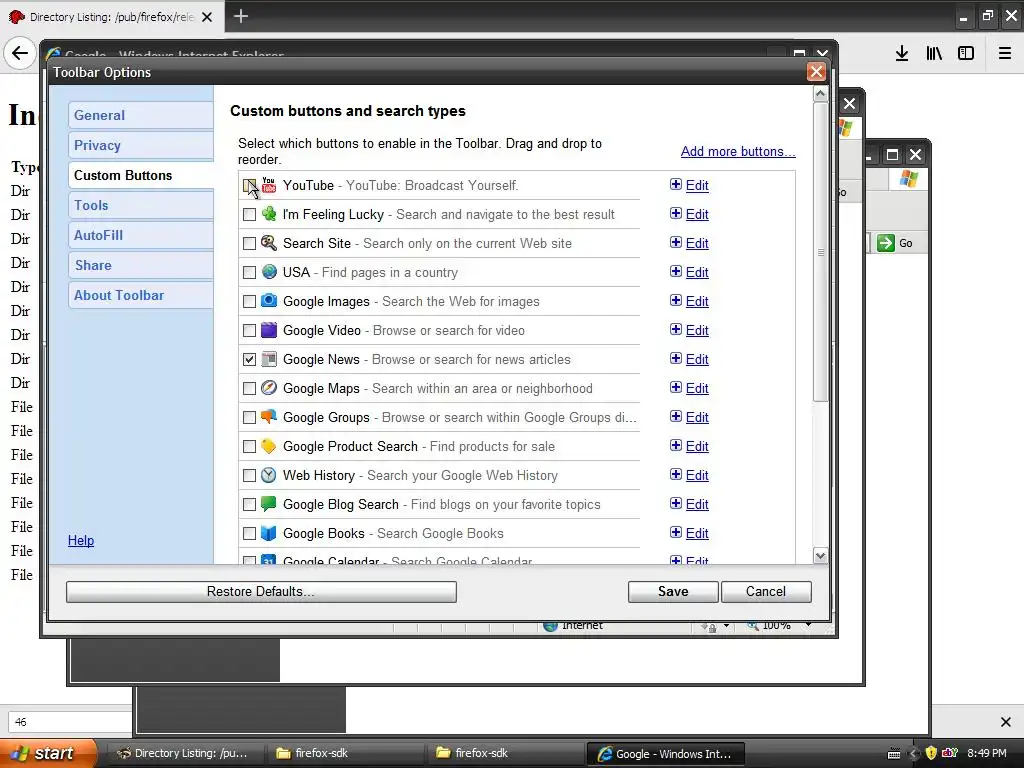Open the Add more buttons link
1024x768 pixels.
(738, 152)
